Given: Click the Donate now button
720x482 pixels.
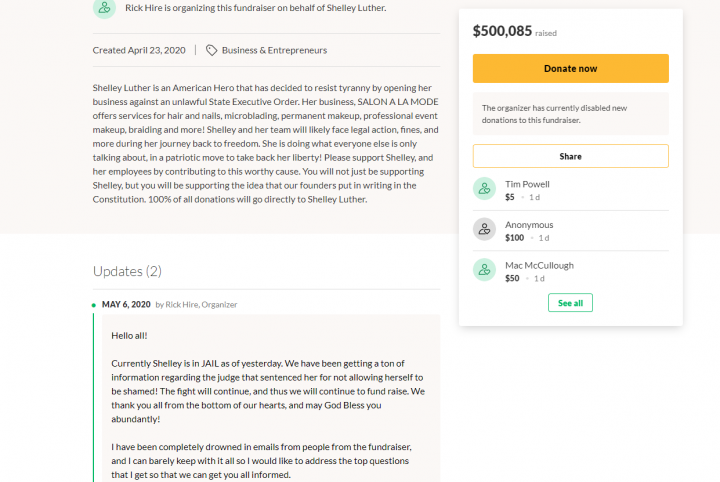Looking at the screenshot, I should (x=570, y=68).
